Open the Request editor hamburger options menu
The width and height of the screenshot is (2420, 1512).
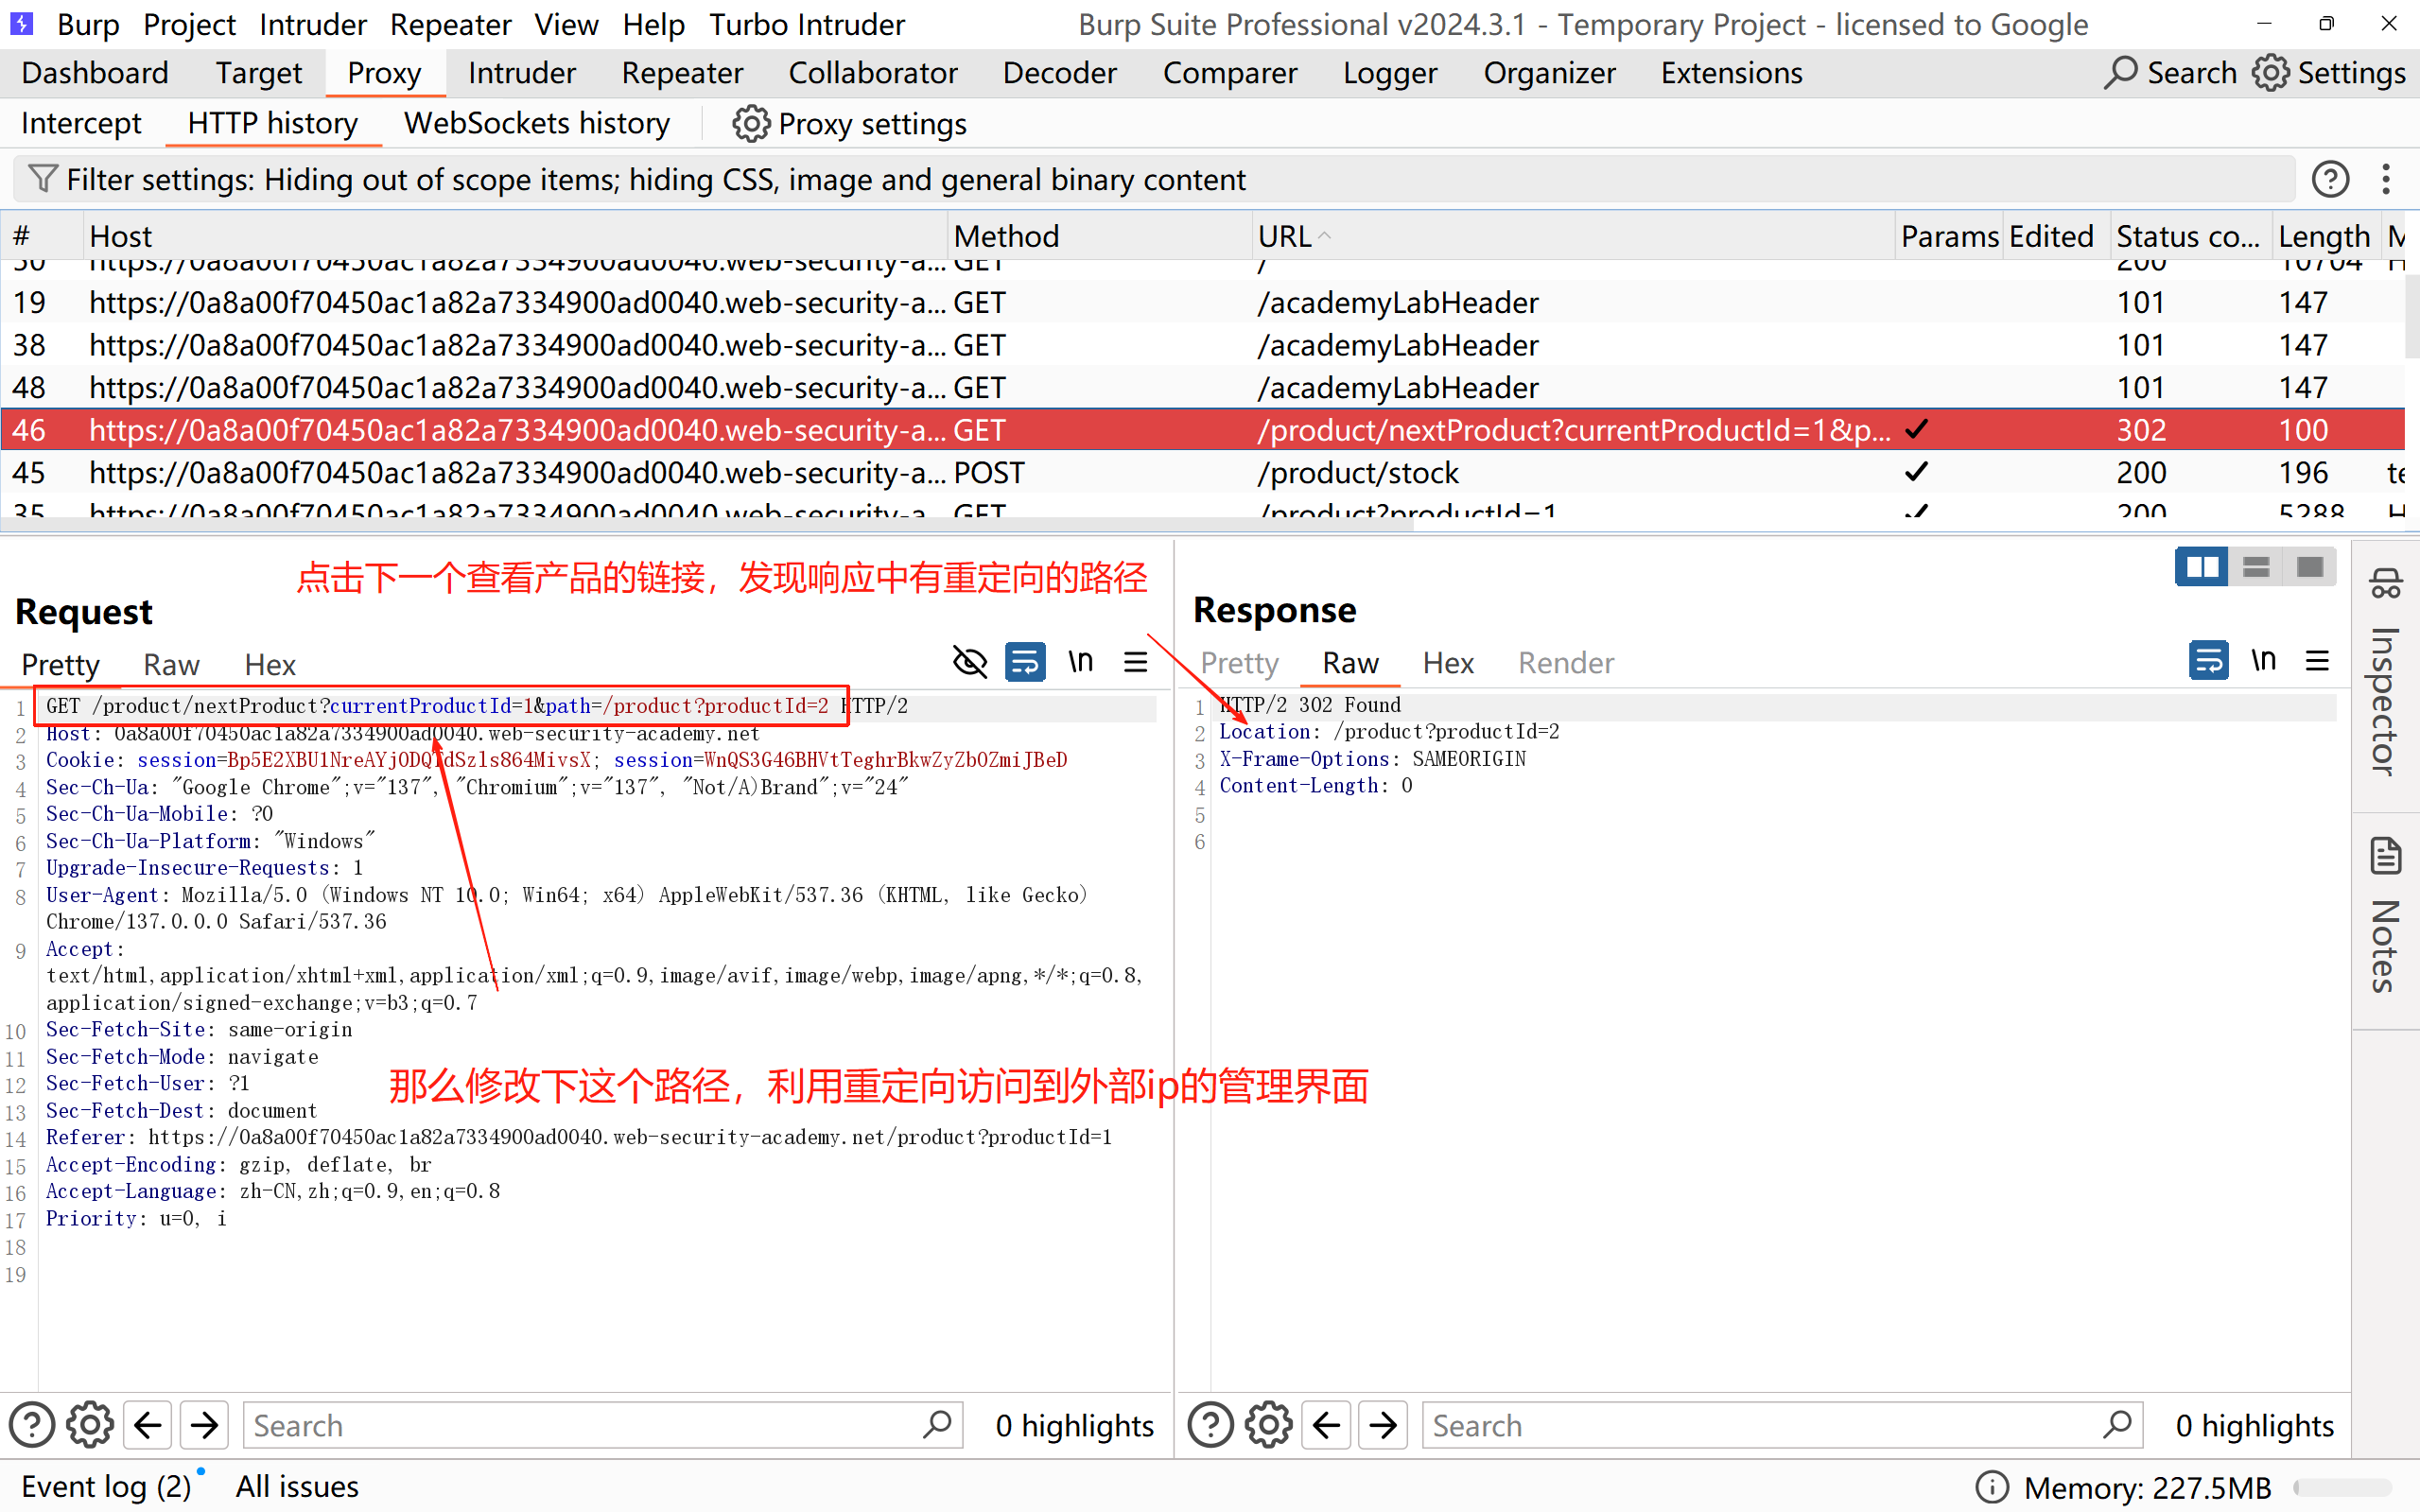pos(1135,662)
